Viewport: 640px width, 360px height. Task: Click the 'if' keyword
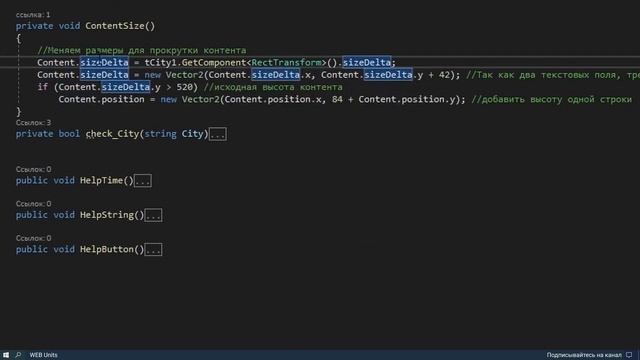(x=42, y=87)
